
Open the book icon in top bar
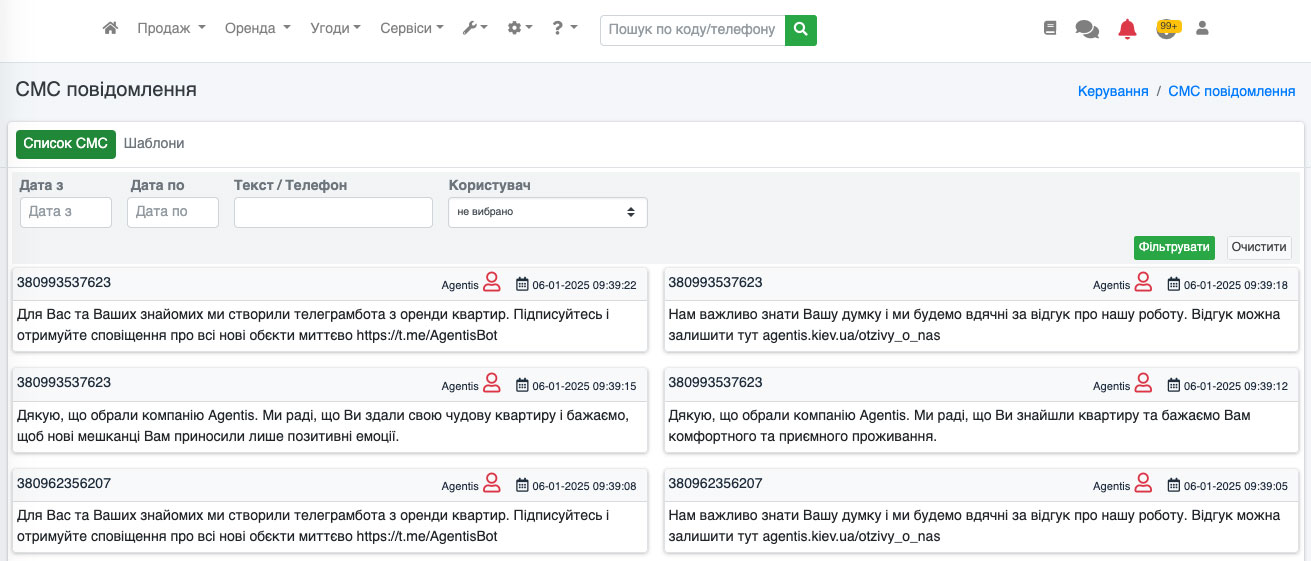click(x=1050, y=29)
